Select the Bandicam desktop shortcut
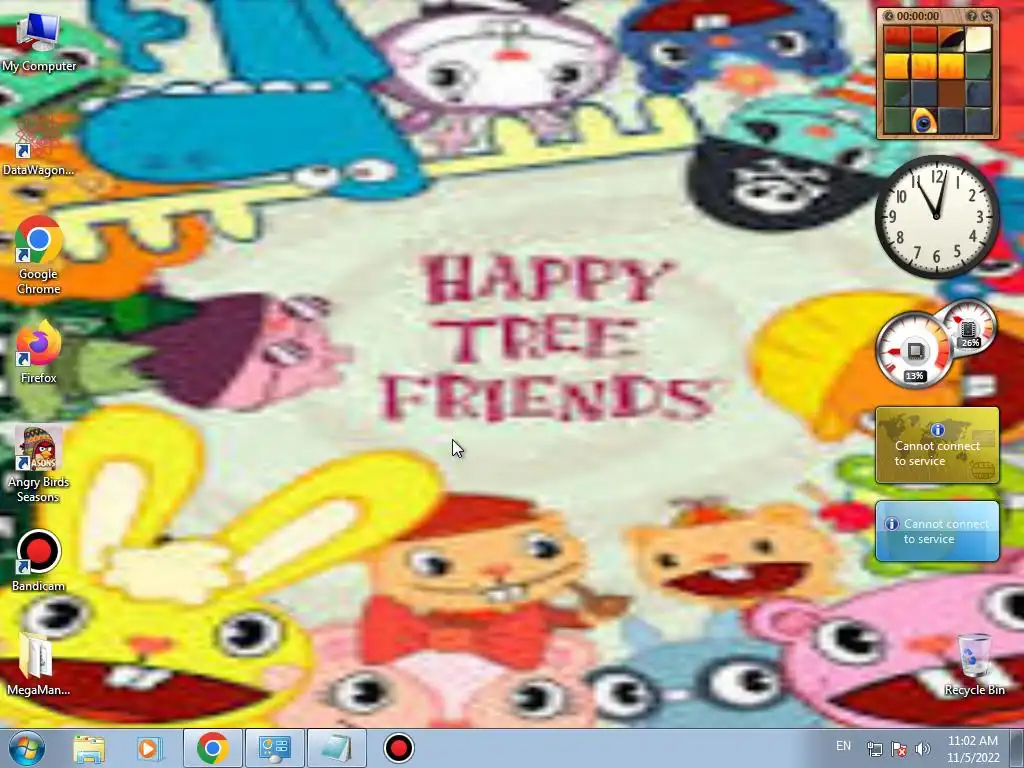 pyautogui.click(x=39, y=560)
